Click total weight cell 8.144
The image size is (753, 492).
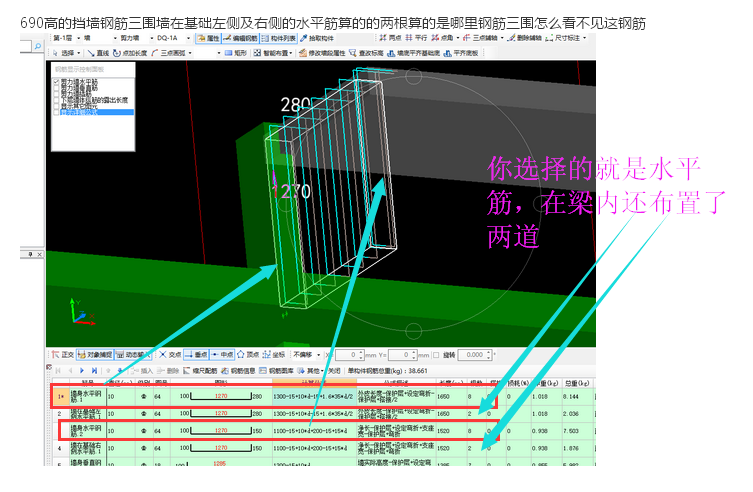click(x=578, y=396)
